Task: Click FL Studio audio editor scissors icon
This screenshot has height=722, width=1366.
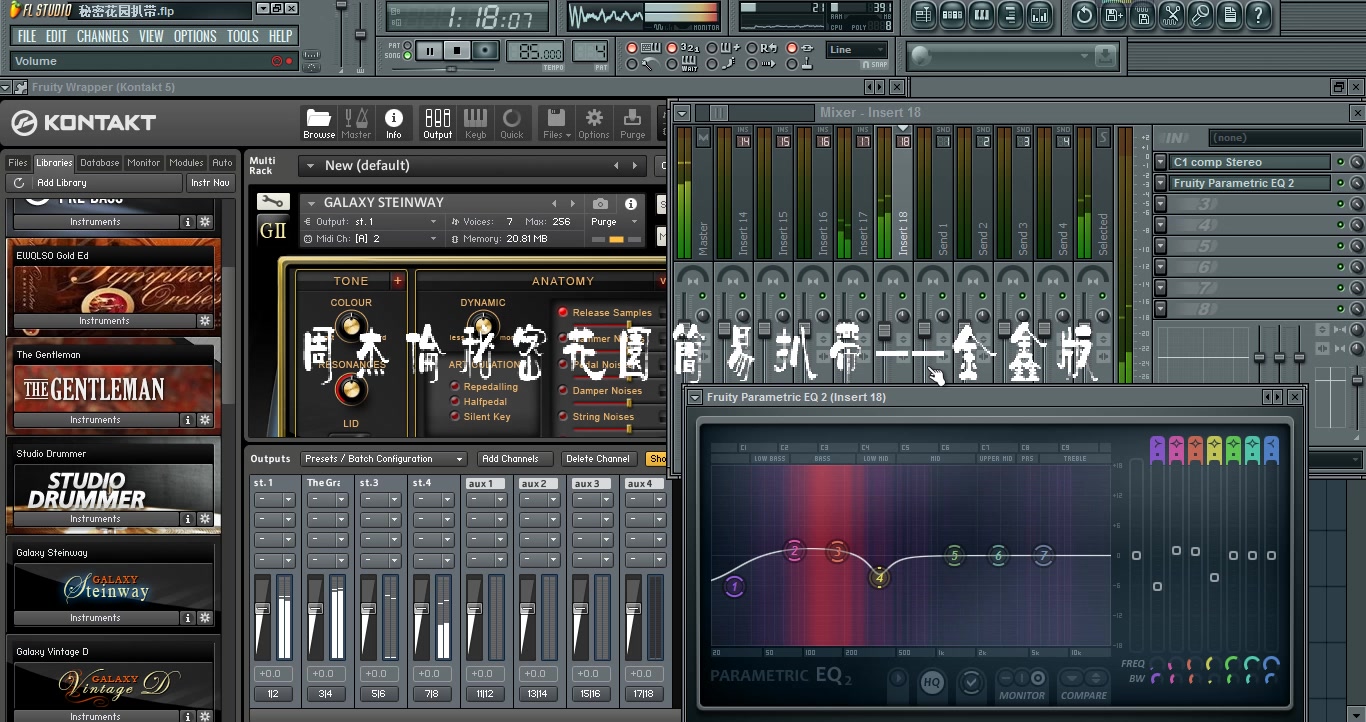Action: pos(1171,15)
